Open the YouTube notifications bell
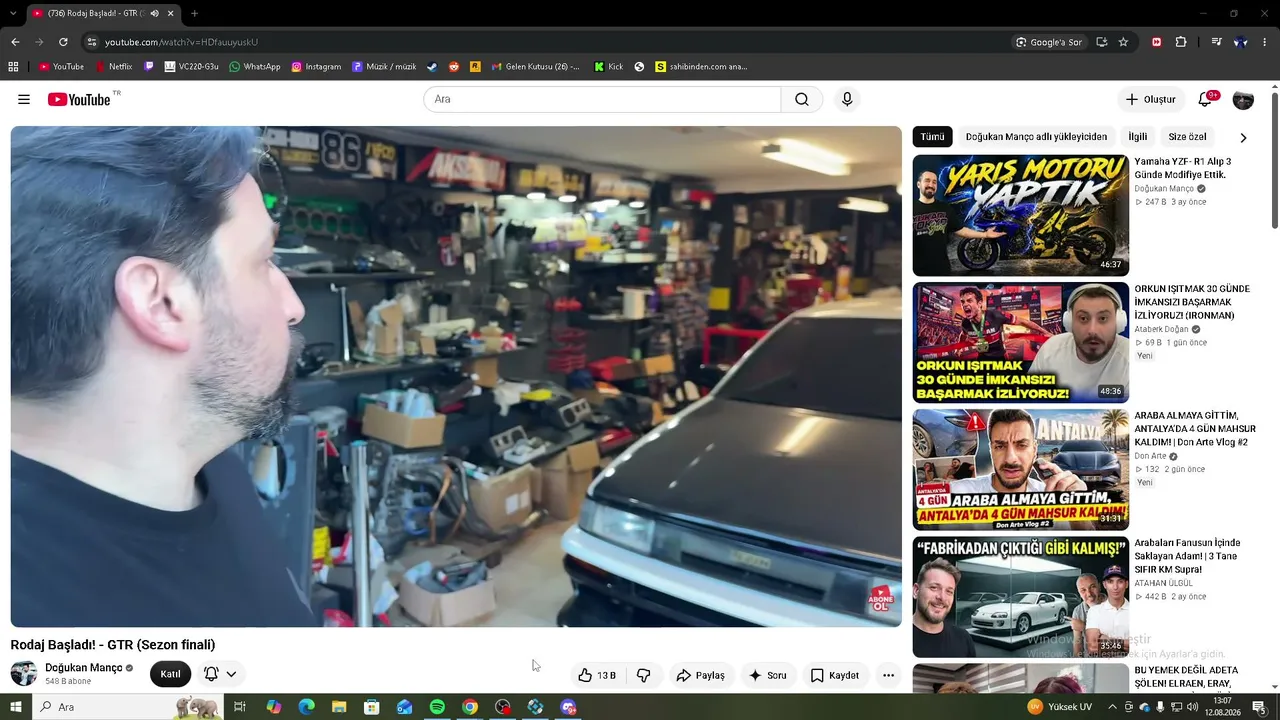Viewport: 1280px width, 720px height. click(x=1206, y=99)
